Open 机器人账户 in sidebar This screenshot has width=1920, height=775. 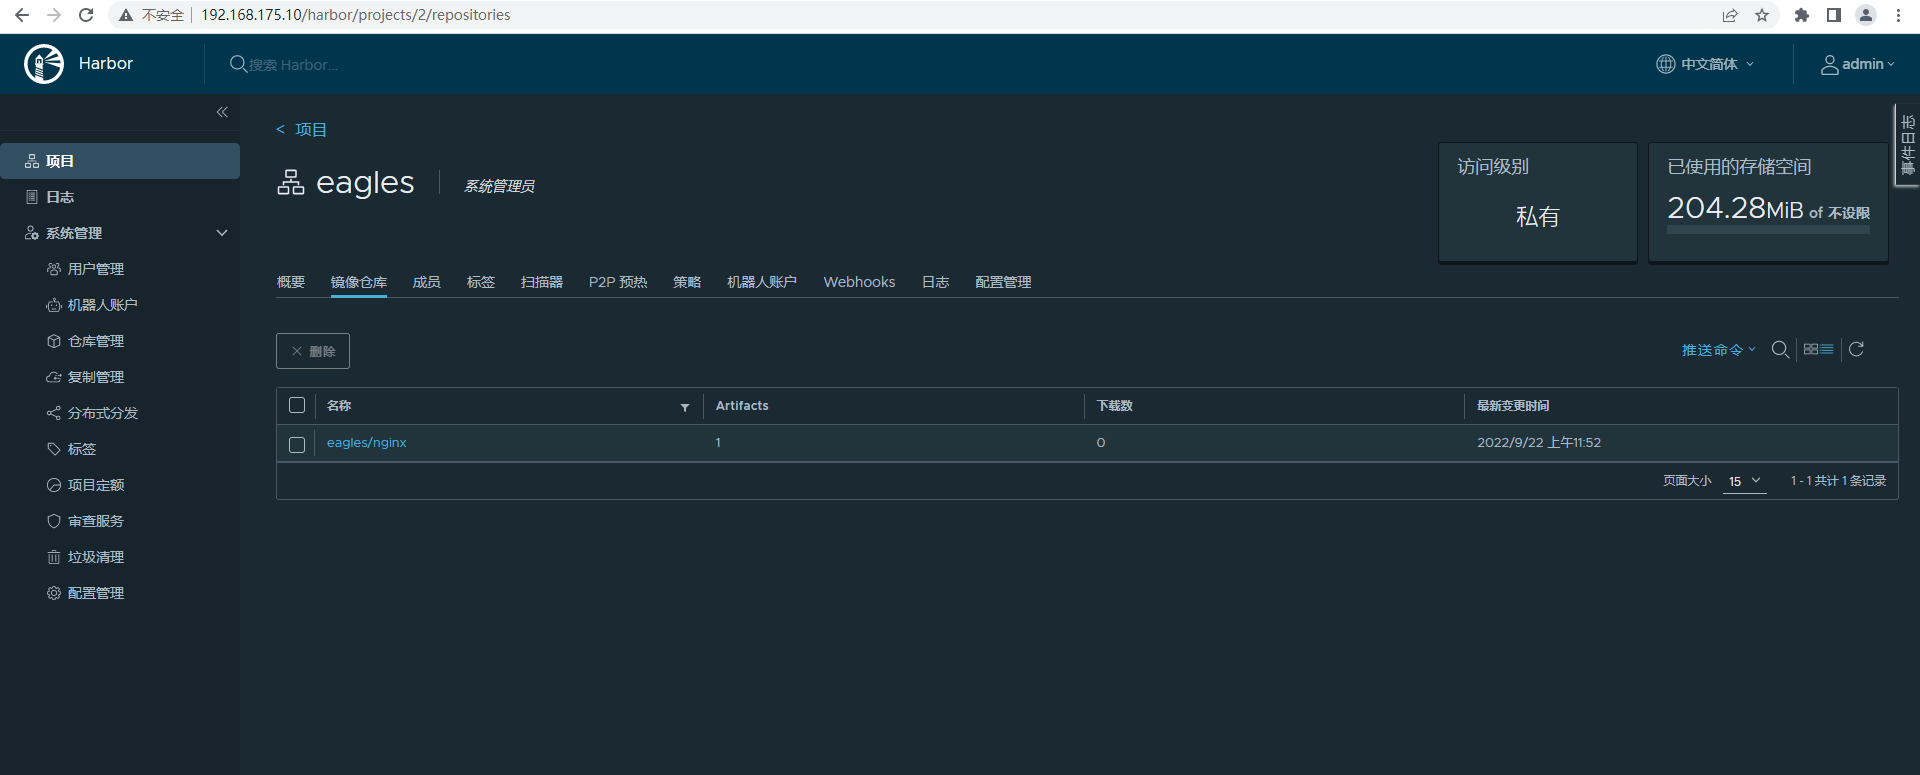[102, 305]
